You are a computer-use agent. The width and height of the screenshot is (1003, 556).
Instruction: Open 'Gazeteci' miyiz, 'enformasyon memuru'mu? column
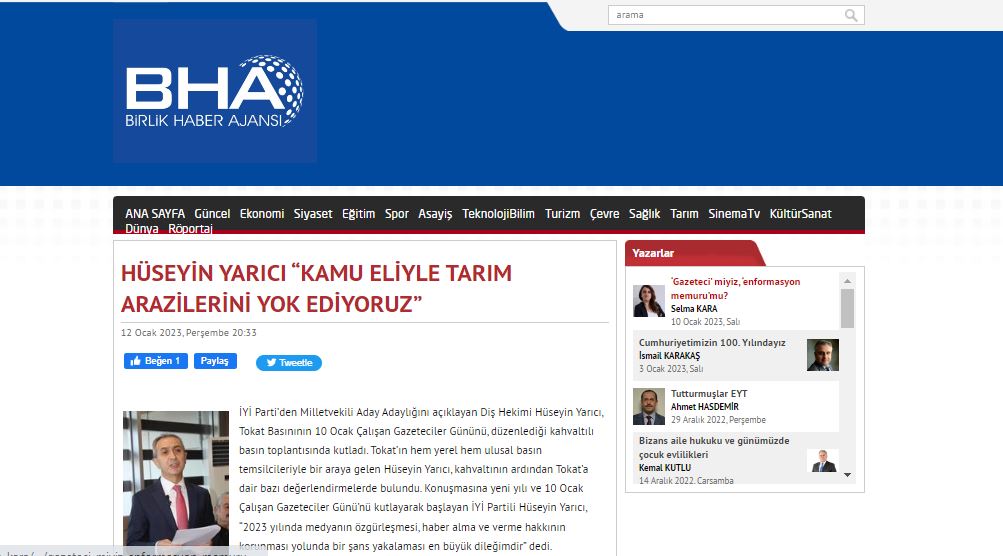pos(735,289)
